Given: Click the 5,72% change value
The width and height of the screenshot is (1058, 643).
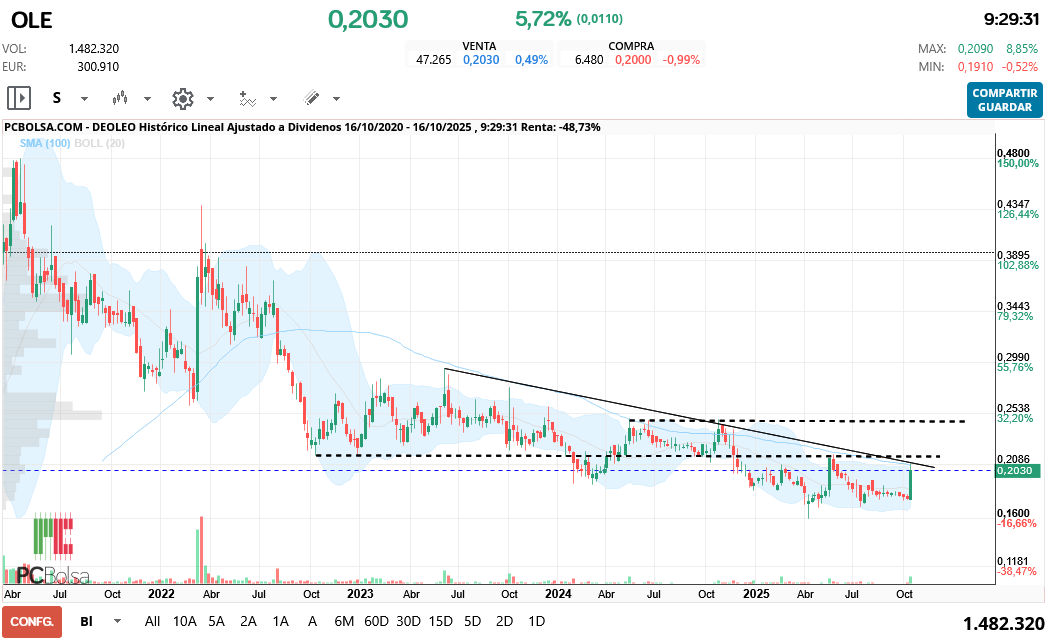Looking at the screenshot, I should pyautogui.click(x=542, y=19).
